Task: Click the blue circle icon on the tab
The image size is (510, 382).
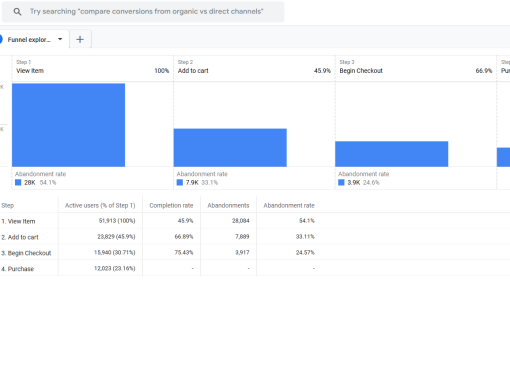Action: 1,39
